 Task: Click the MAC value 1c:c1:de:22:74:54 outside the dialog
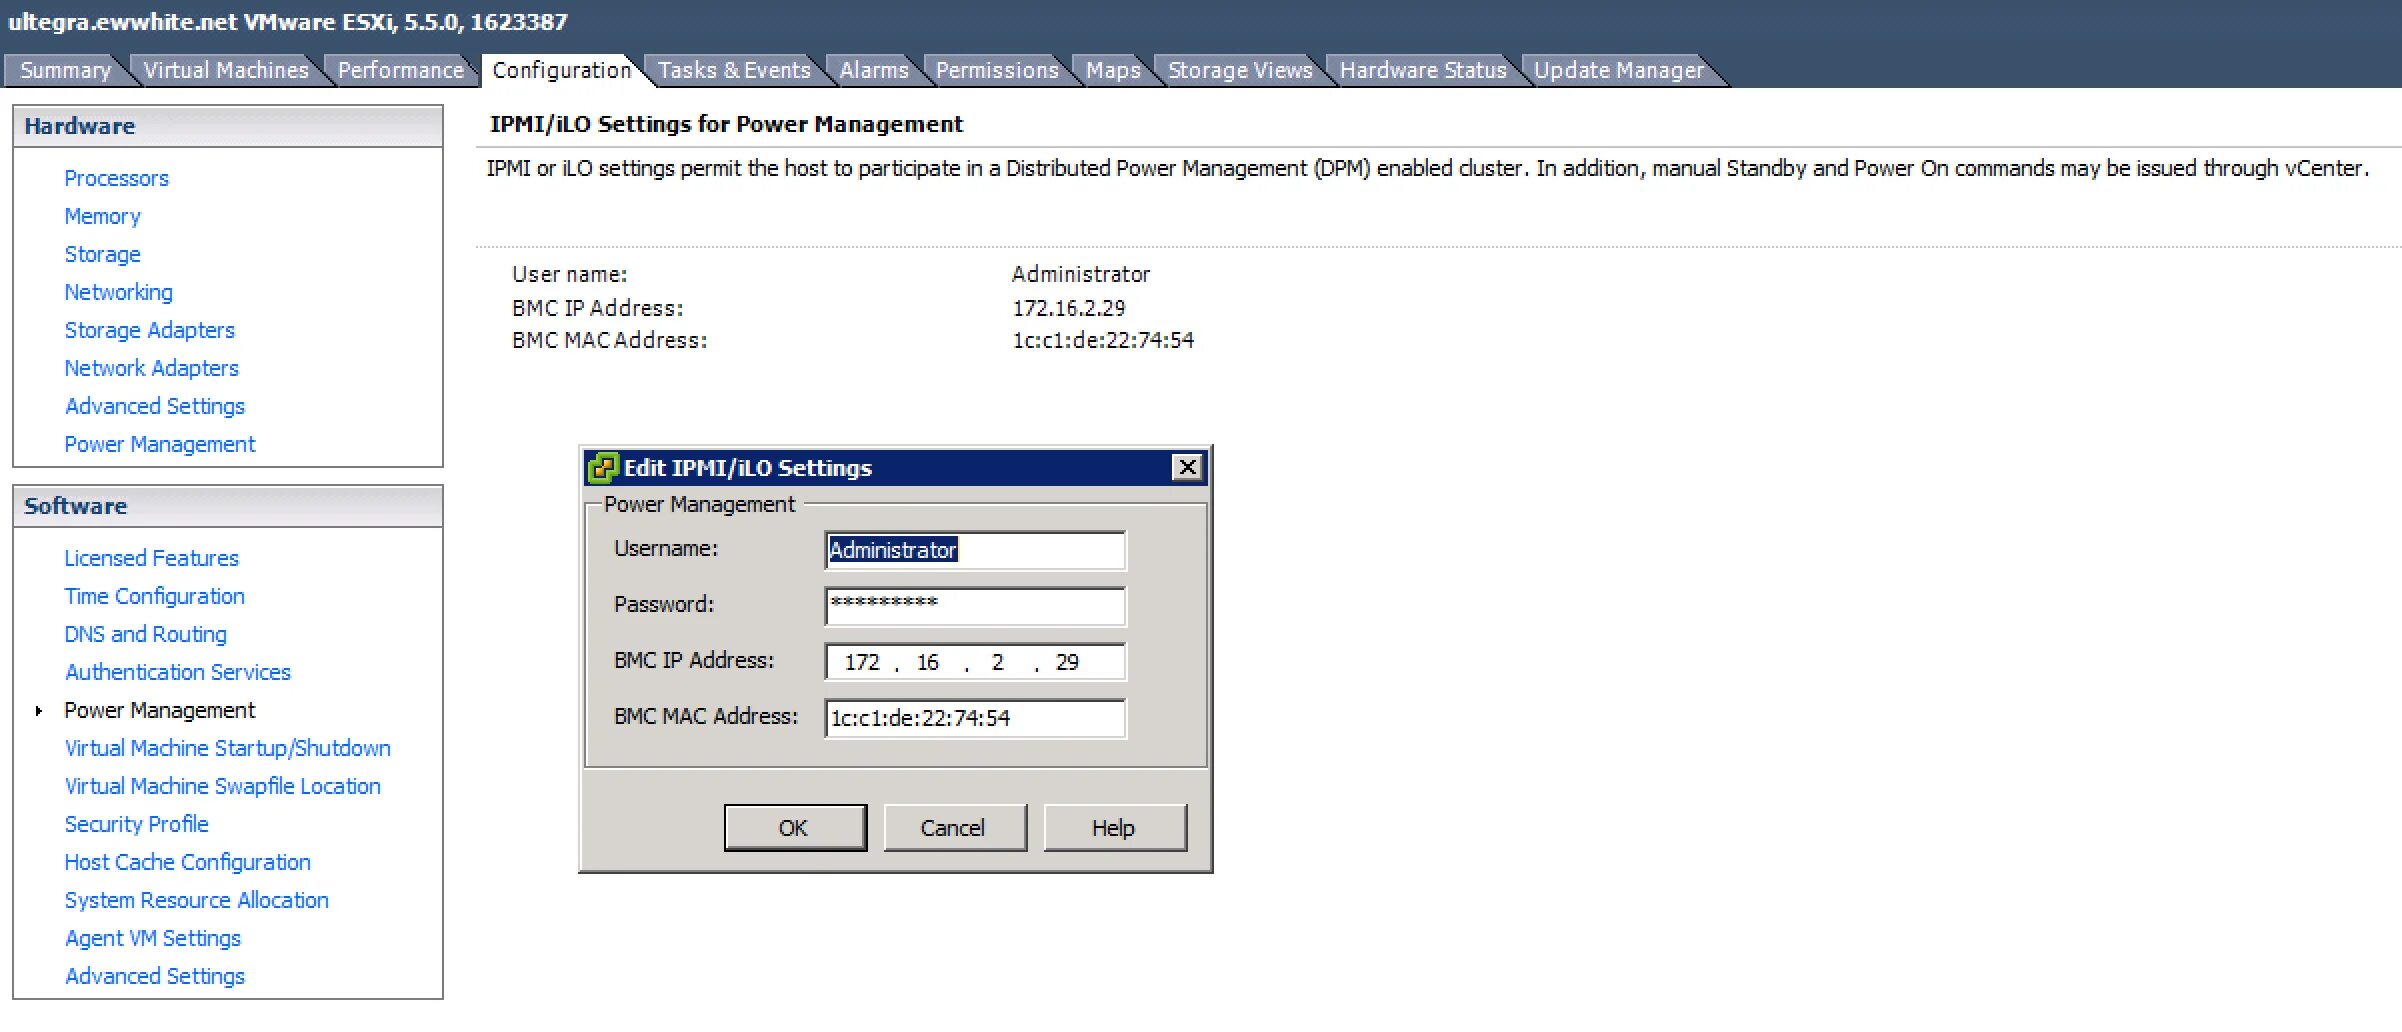coord(1103,340)
